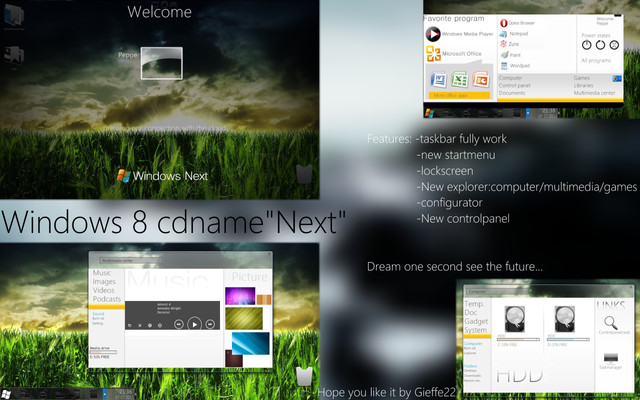
Task: Open the Controlpanel magnifier link icon
Action: (611, 323)
